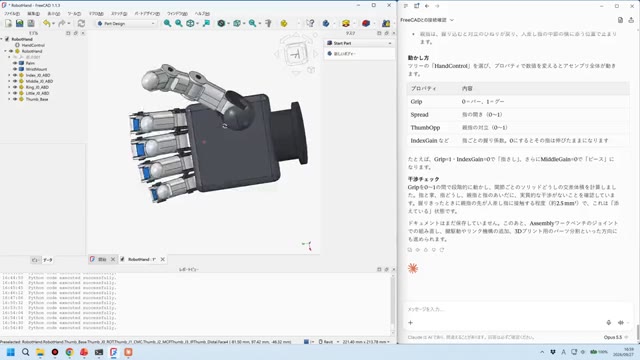Share the Claude conversation
The height and width of the screenshot is (360, 640).
pyautogui.click(x=631, y=20)
